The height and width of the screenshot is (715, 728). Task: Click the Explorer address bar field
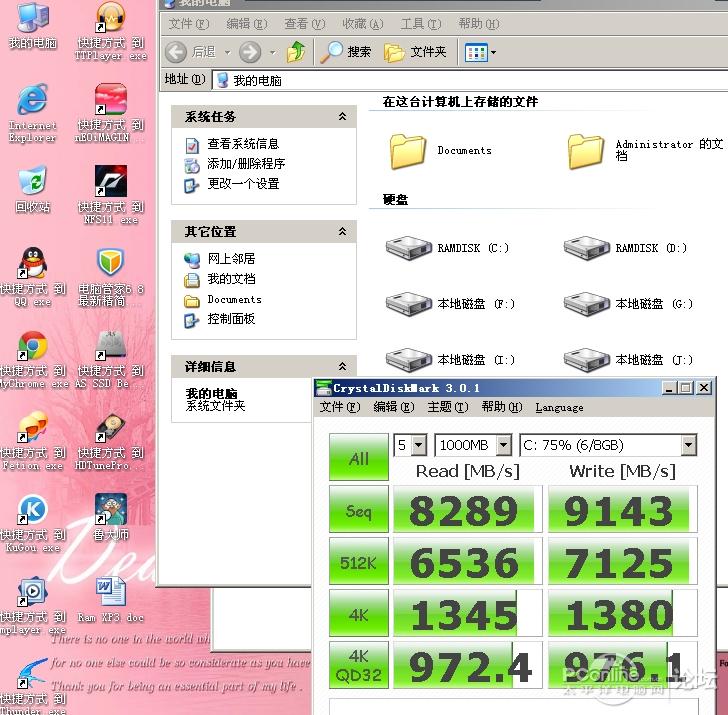(470, 80)
